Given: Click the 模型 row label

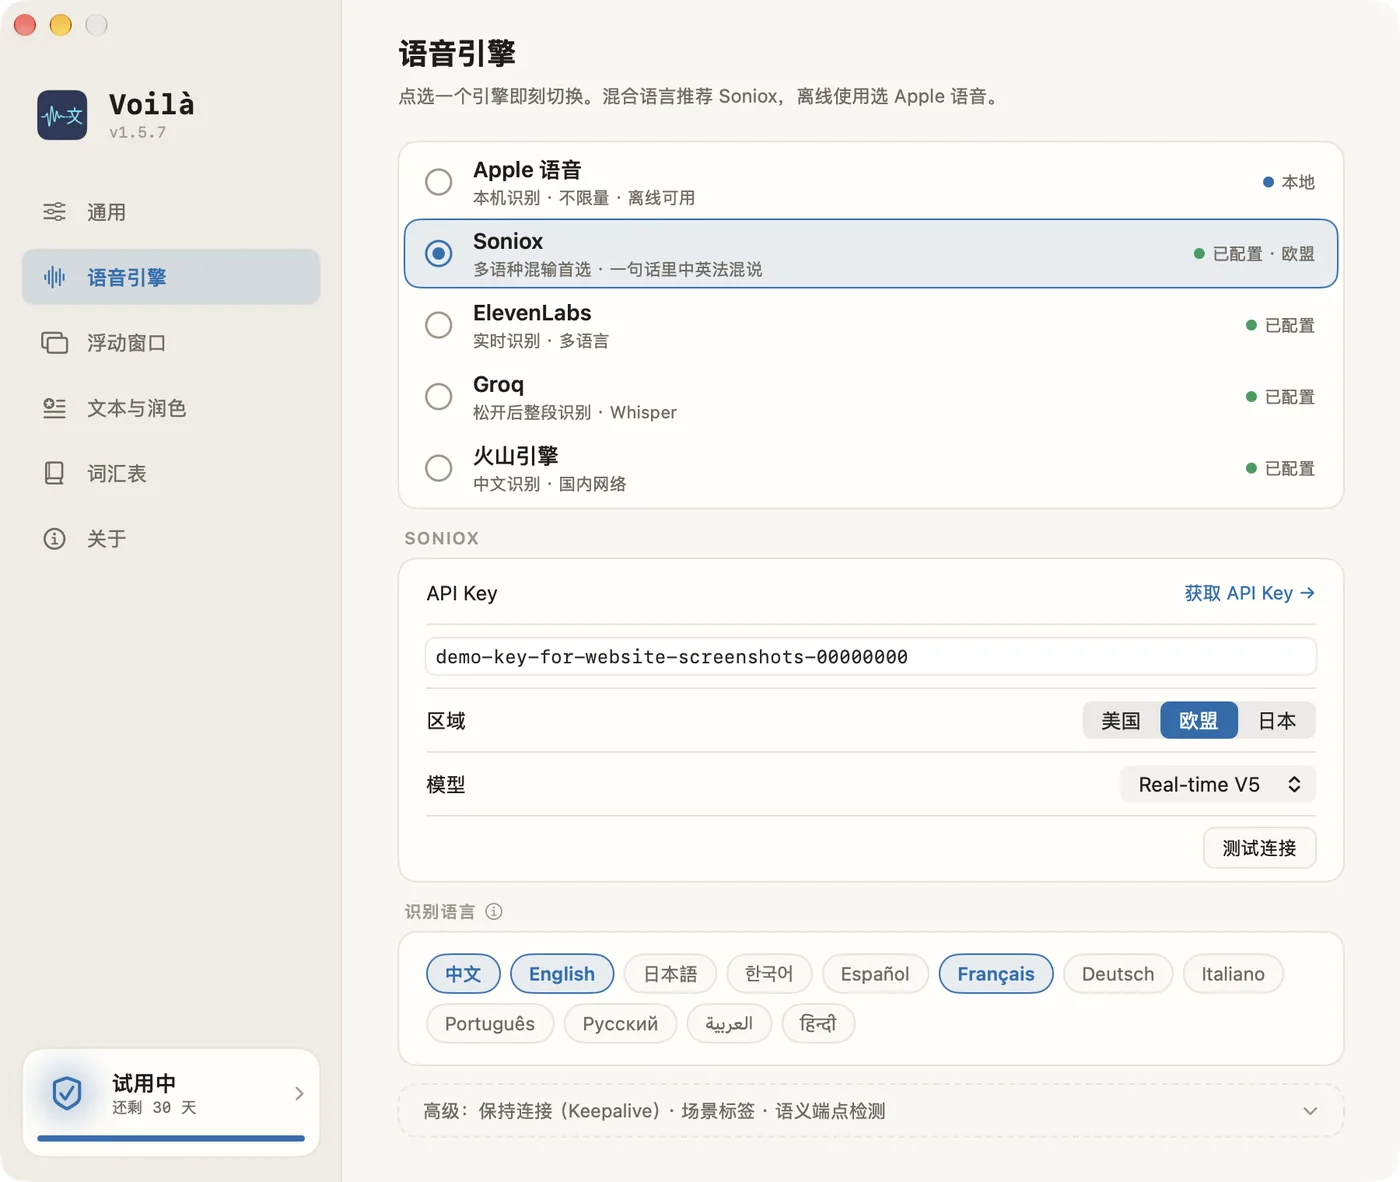Looking at the screenshot, I should [446, 785].
